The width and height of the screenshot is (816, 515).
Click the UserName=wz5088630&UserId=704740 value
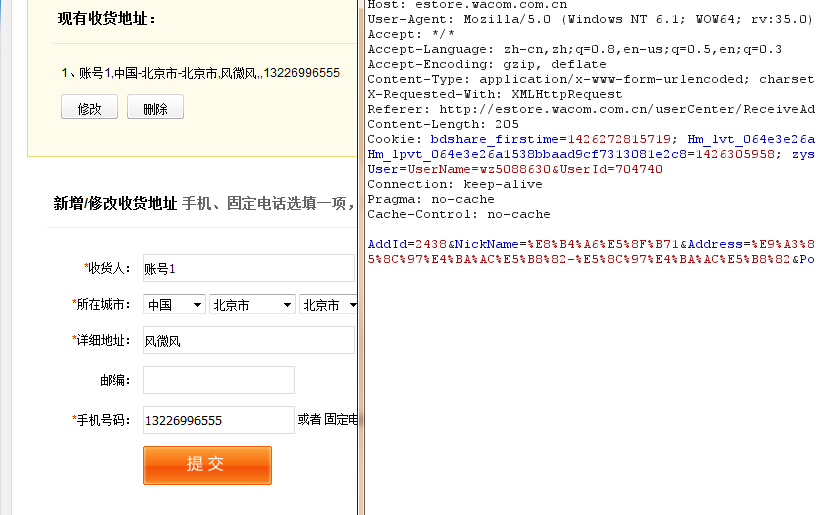535,169
